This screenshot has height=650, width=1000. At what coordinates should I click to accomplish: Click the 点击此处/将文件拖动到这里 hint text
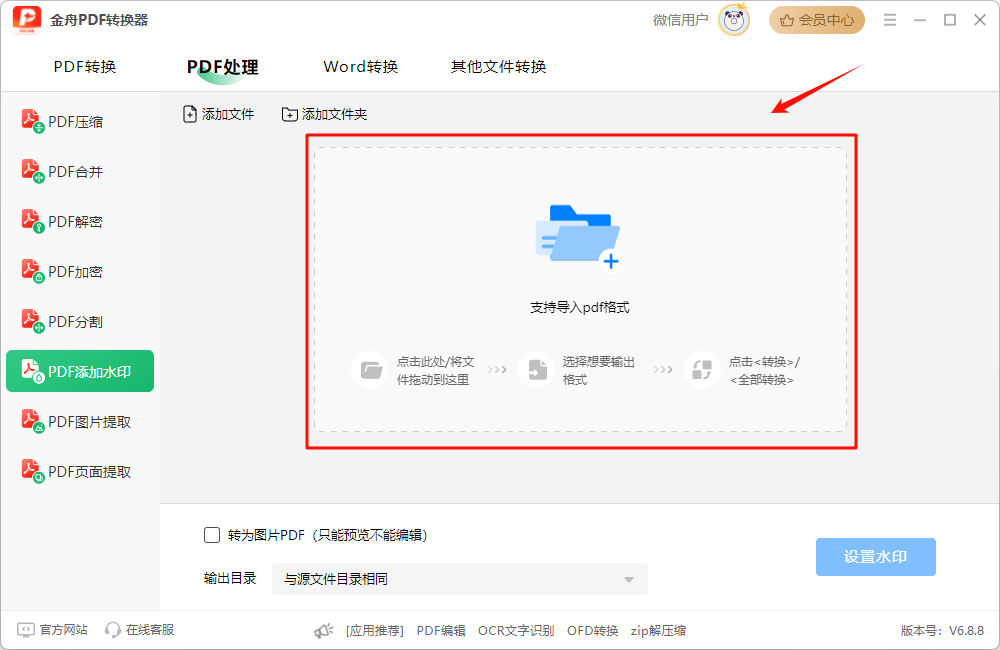coord(436,371)
